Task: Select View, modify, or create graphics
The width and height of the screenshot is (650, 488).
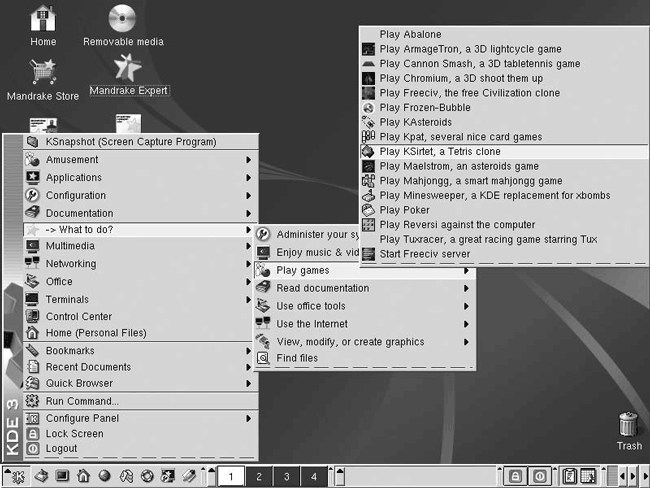Action: pos(364,342)
